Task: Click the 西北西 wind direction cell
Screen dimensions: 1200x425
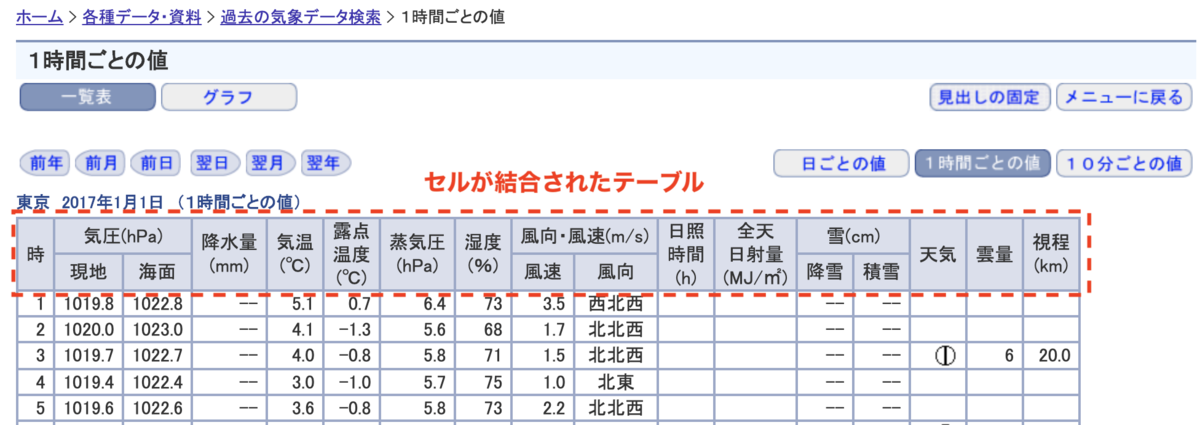Action: click(x=616, y=303)
